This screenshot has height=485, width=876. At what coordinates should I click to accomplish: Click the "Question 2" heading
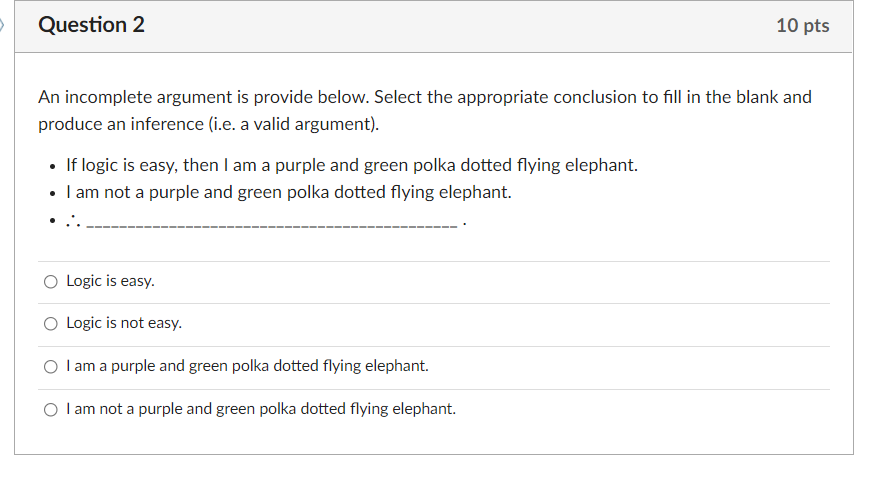tap(91, 25)
